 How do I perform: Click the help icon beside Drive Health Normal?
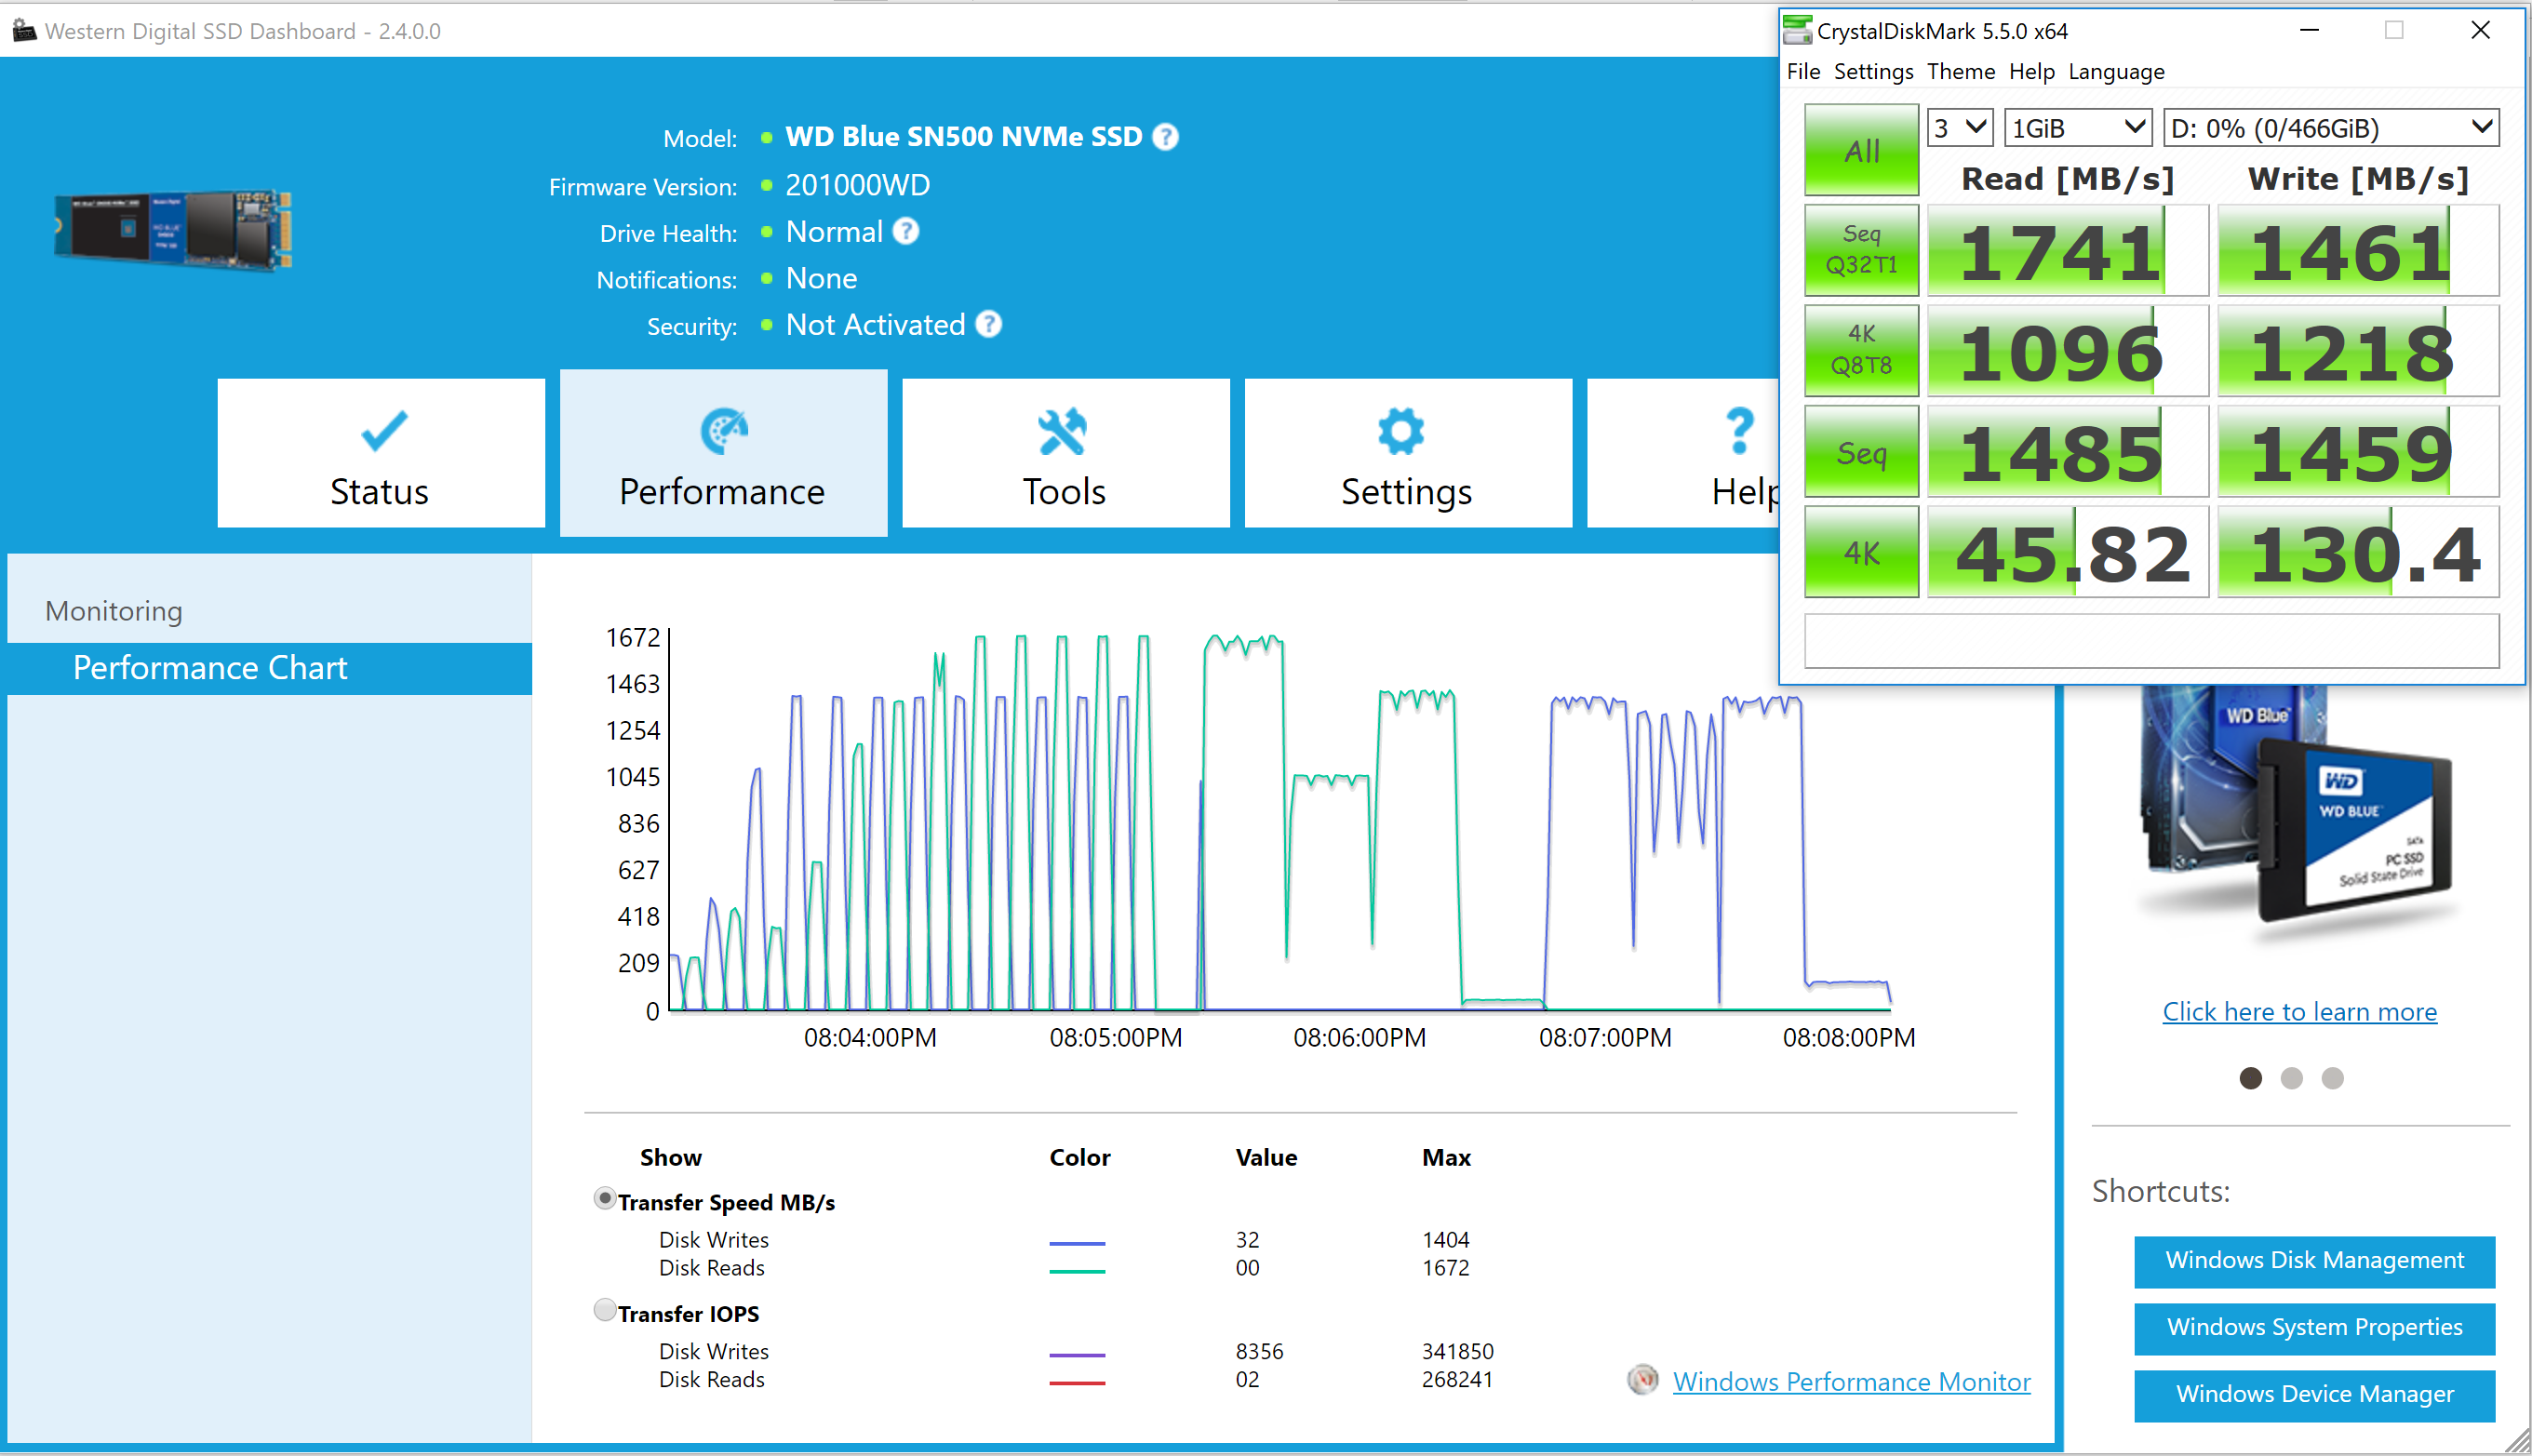click(906, 232)
